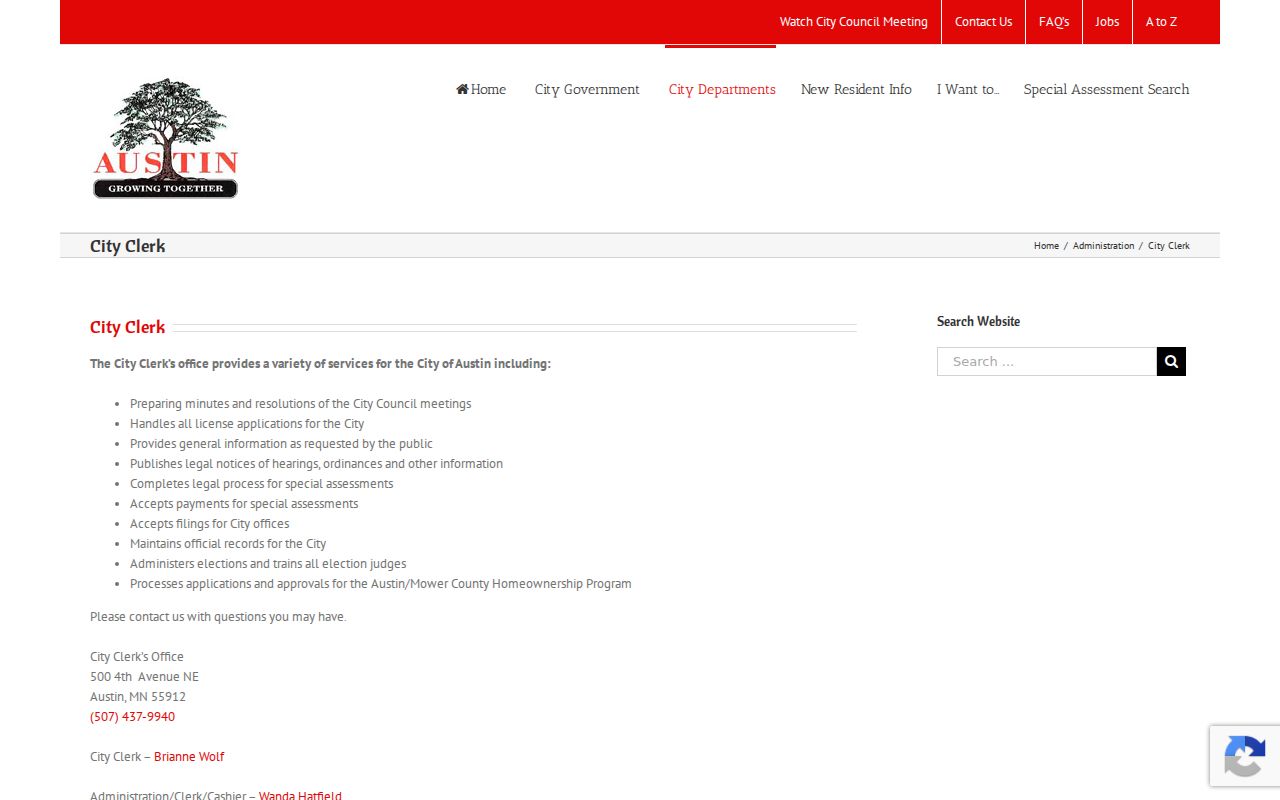
Task: Open the City Departments menu
Action: 722,89
